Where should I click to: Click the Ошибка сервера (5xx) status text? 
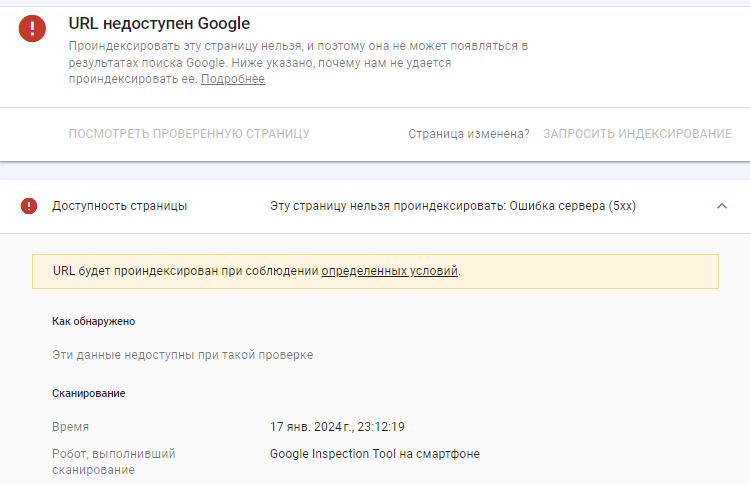(x=573, y=206)
